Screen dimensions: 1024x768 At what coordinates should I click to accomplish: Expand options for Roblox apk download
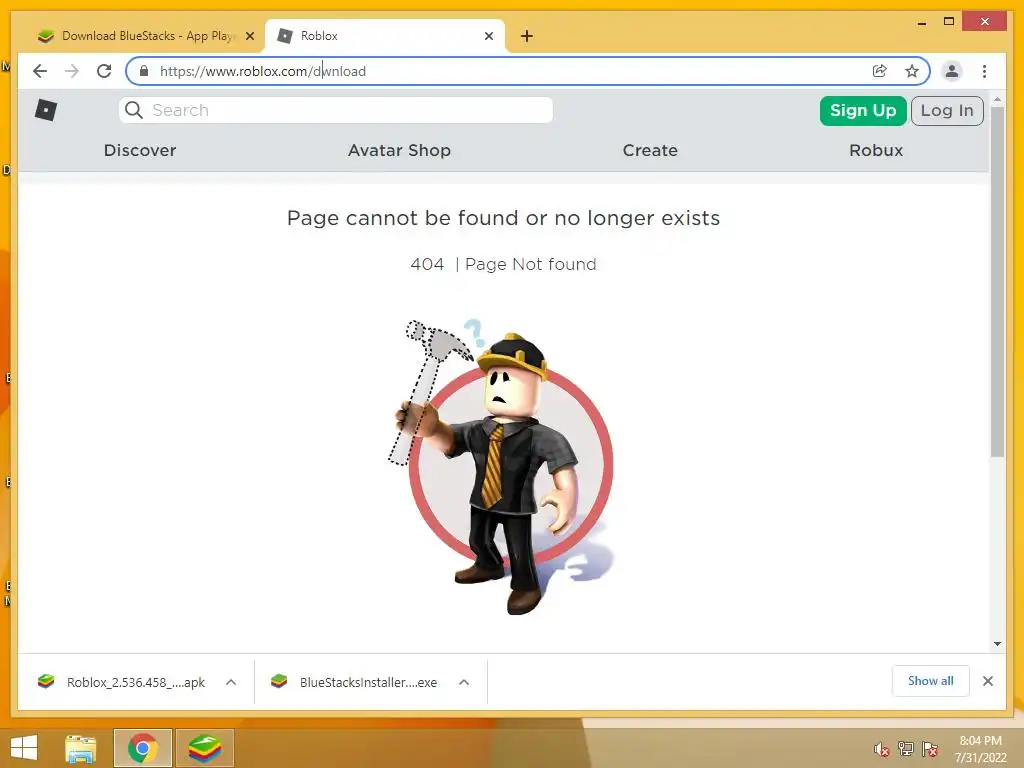[231, 682]
